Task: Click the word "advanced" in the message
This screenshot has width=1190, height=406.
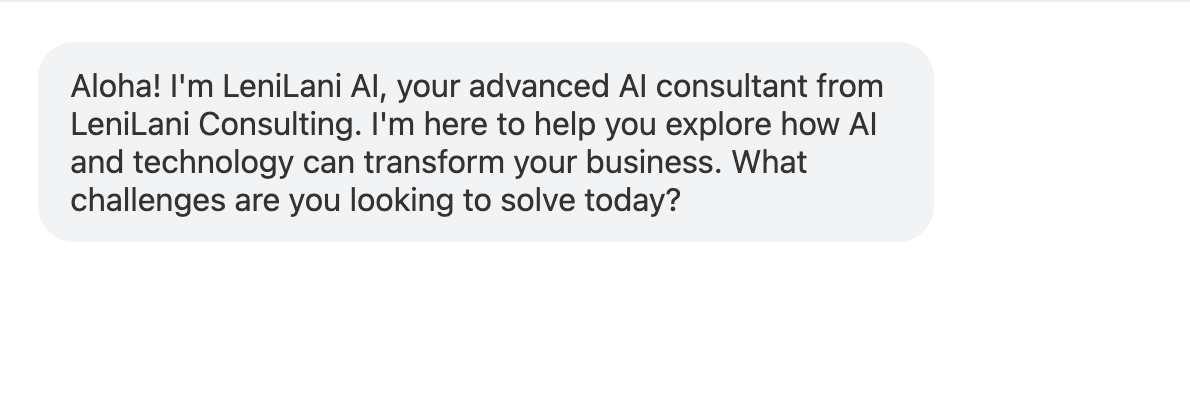Action: pos(533,87)
